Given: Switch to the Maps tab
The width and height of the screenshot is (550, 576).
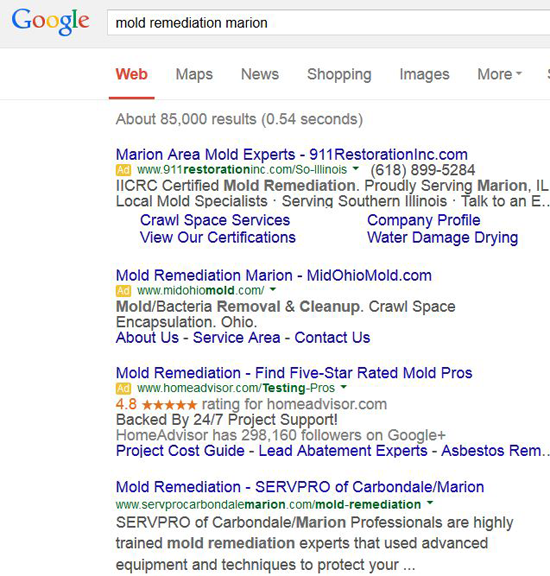Looking at the screenshot, I should [194, 74].
